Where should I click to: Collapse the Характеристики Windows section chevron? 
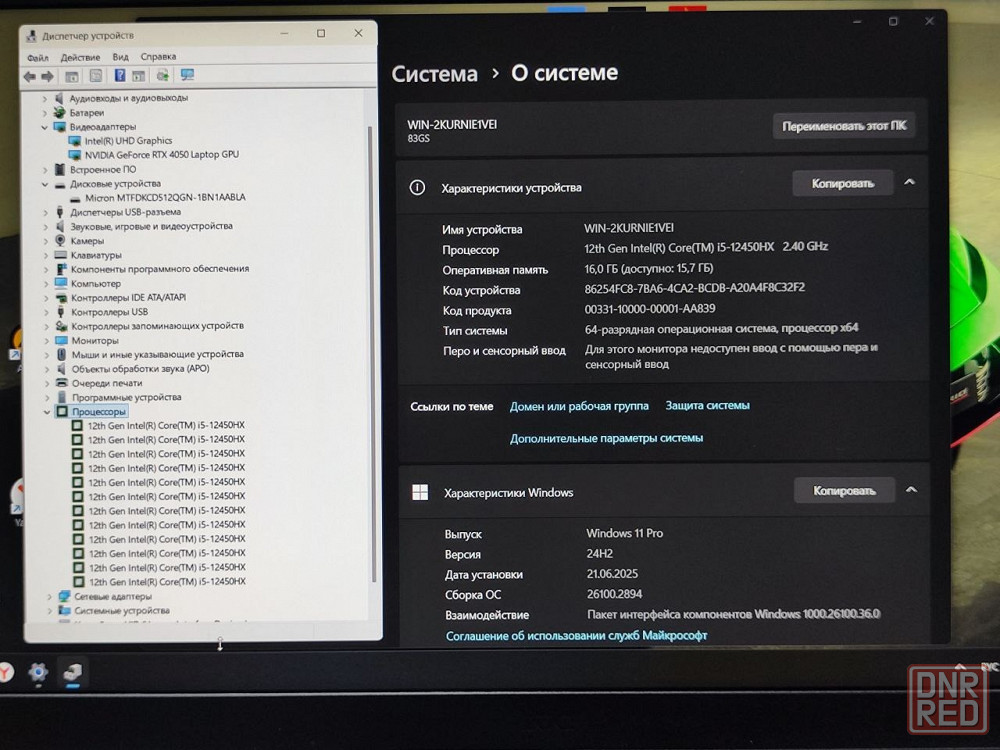click(911, 490)
